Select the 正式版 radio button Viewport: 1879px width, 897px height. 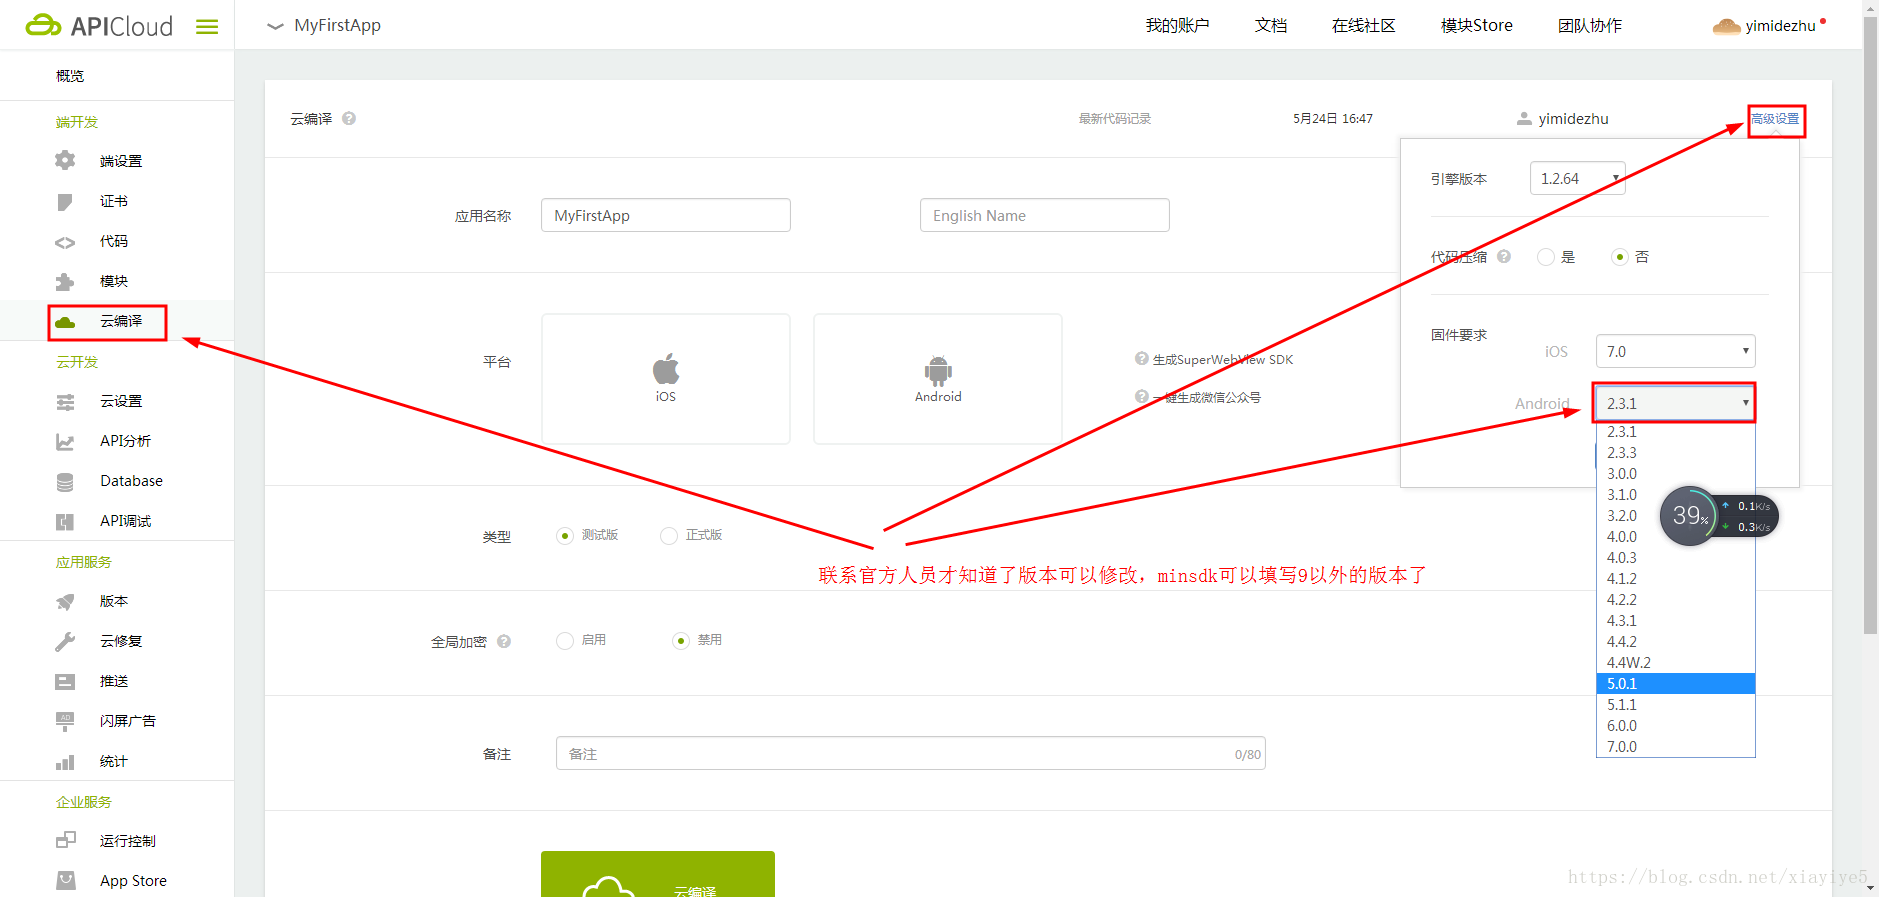pos(669,536)
